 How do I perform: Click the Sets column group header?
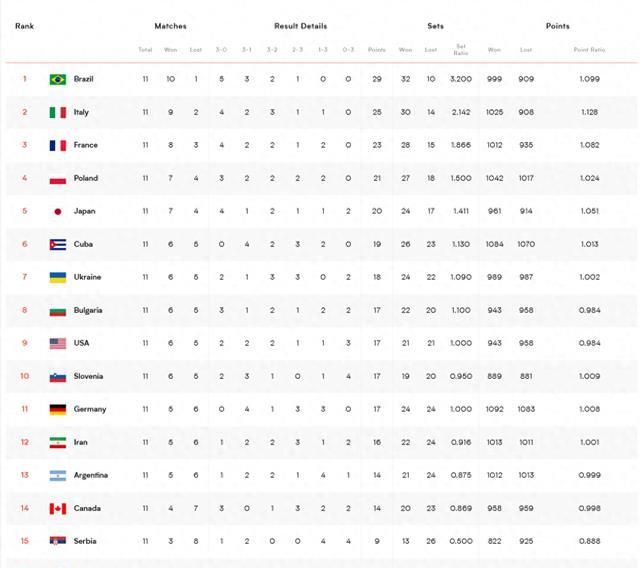[435, 26]
